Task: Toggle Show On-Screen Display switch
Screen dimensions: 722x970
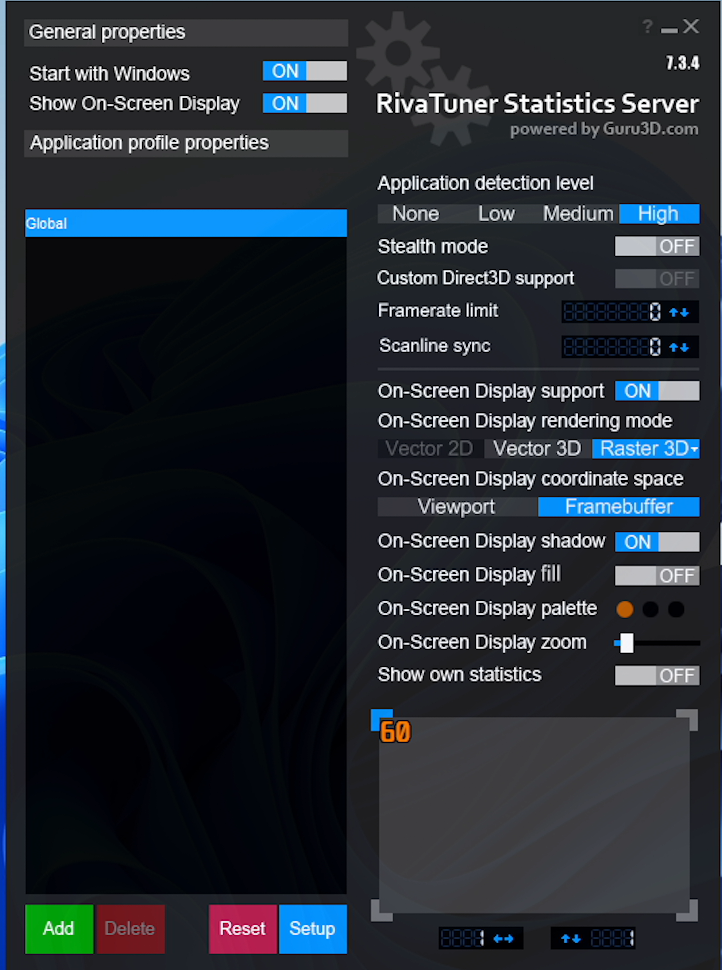Action: [305, 103]
